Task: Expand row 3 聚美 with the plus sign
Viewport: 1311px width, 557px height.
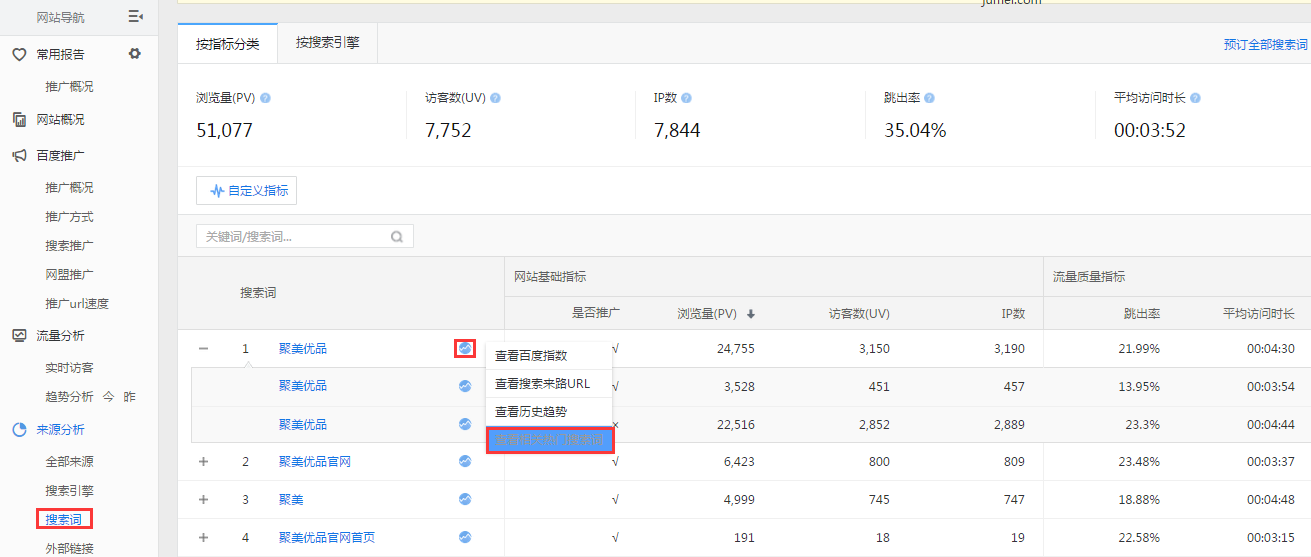Action: click(x=204, y=499)
